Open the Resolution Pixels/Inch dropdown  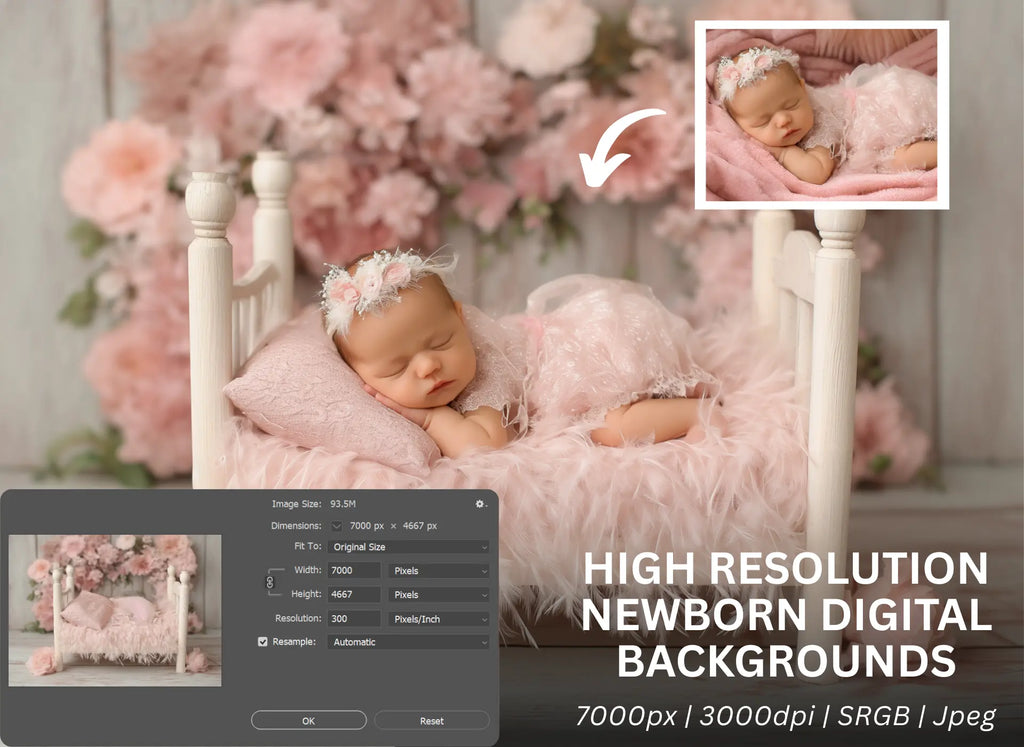point(439,619)
